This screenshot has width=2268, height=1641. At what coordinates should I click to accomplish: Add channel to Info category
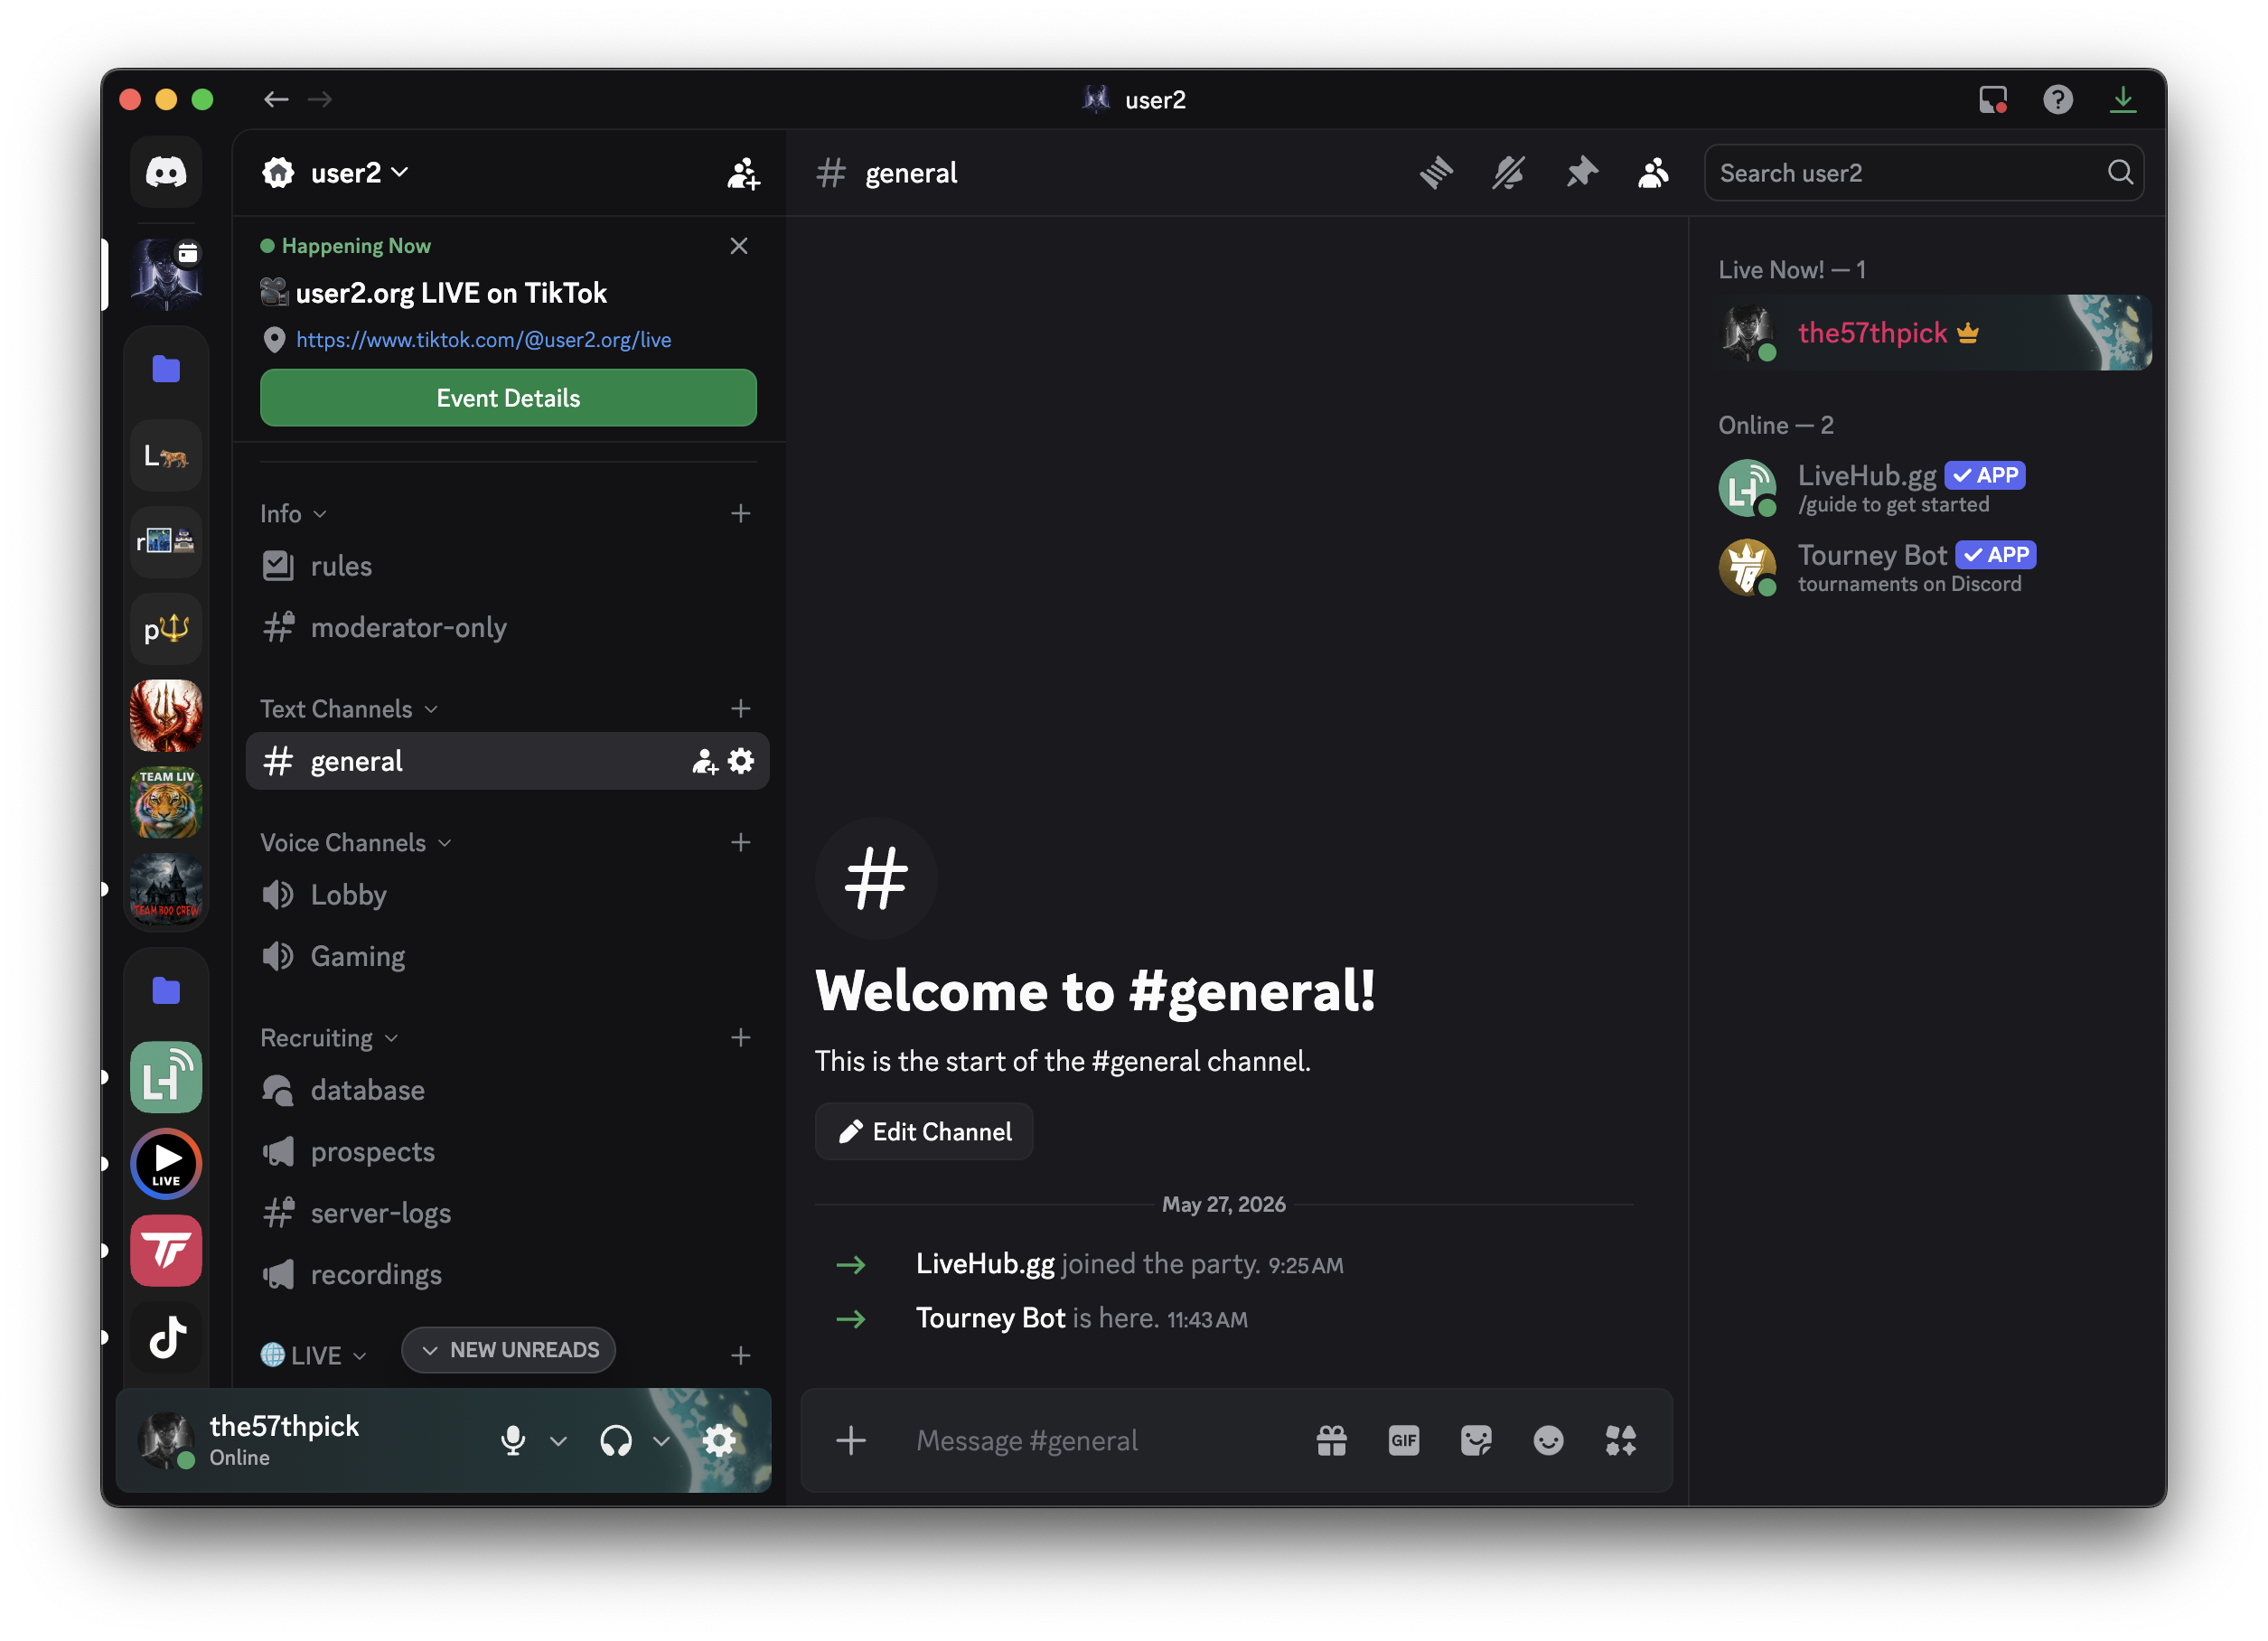pyautogui.click(x=741, y=513)
